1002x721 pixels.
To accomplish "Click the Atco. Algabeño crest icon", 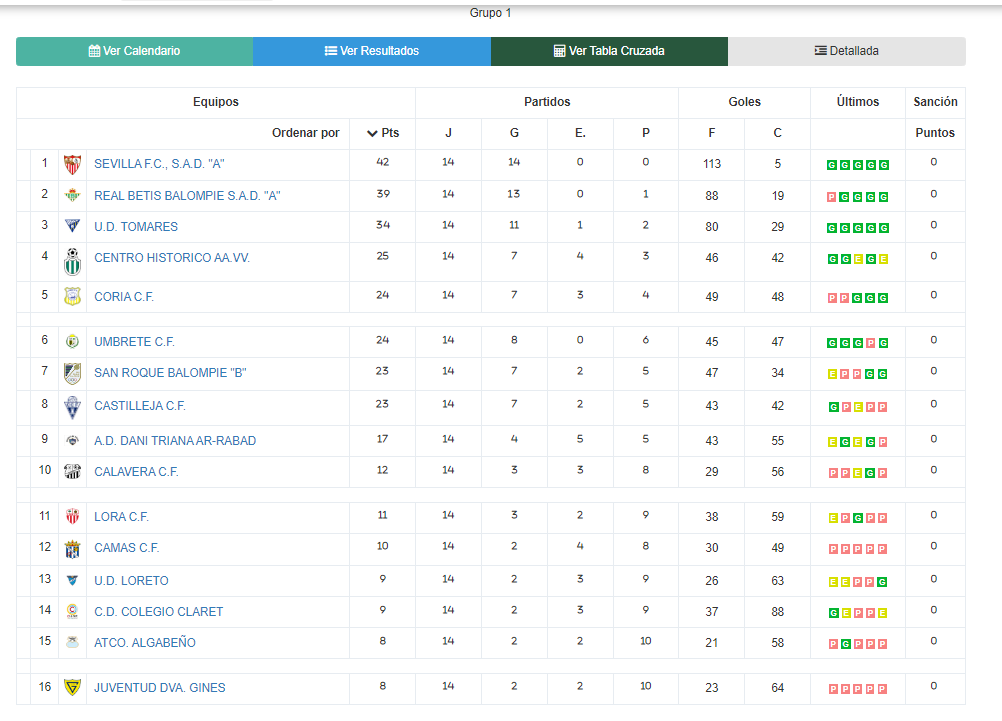I will click(73, 642).
